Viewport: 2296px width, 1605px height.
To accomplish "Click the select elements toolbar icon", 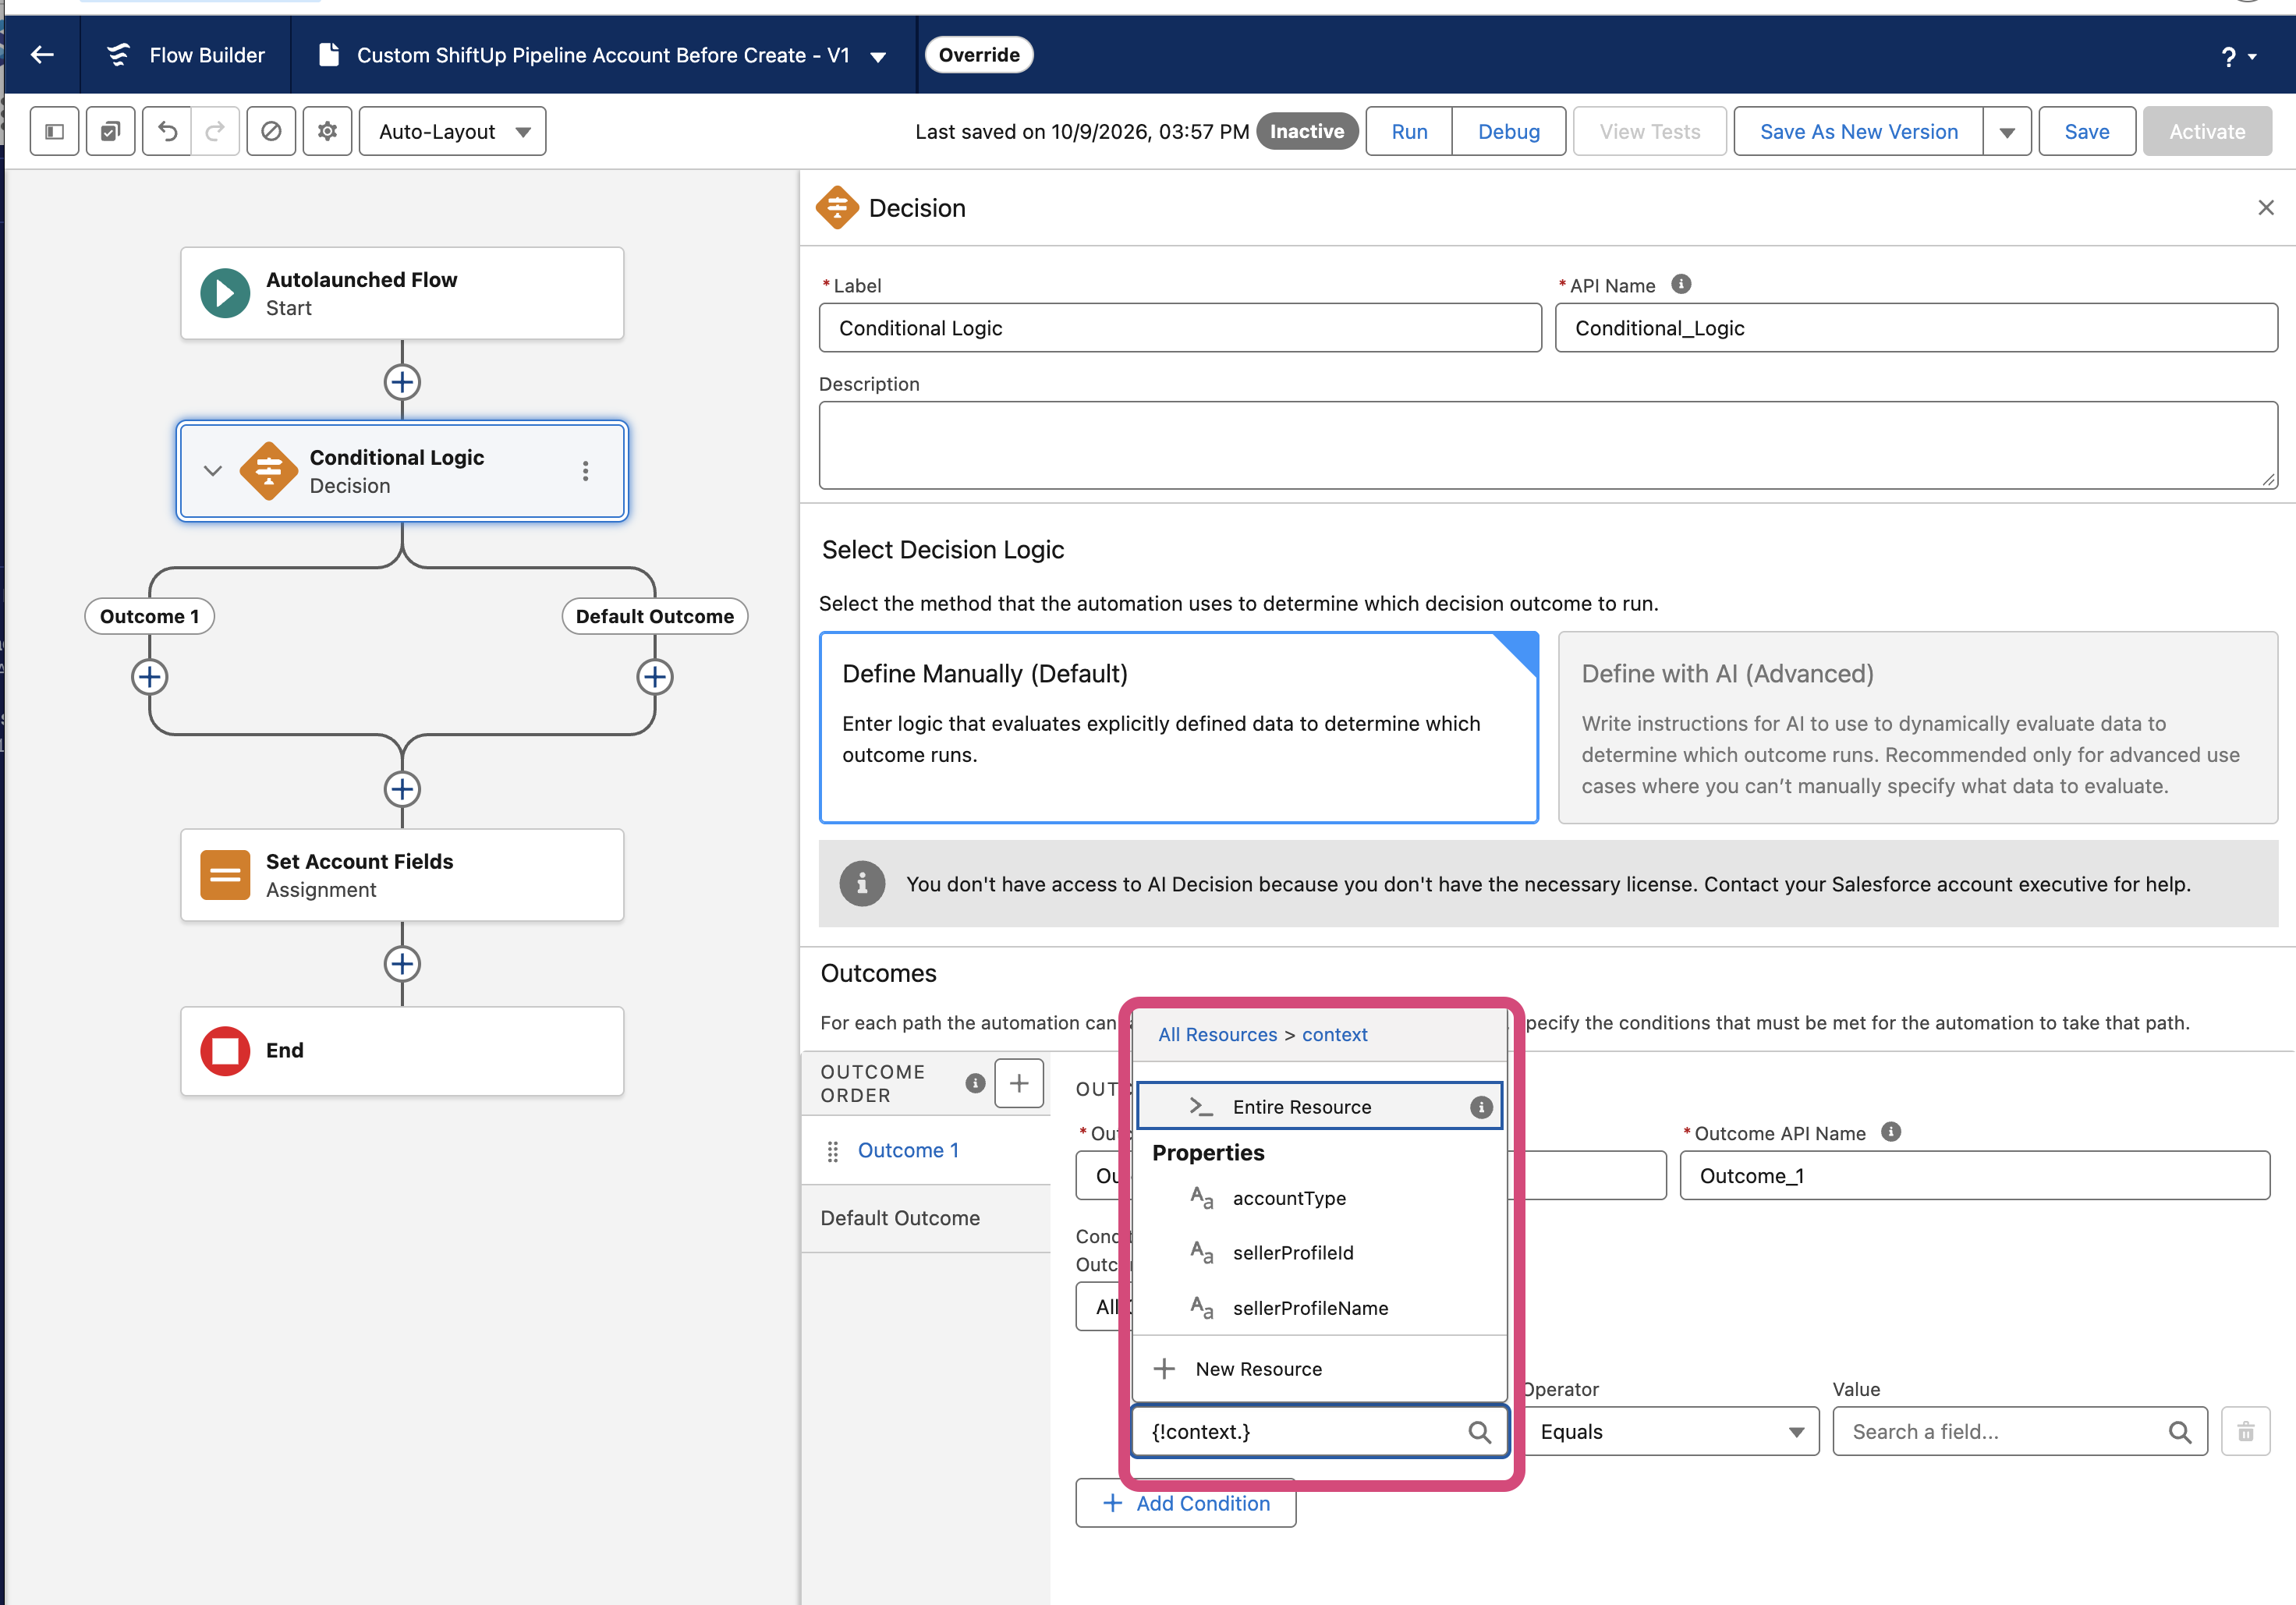I will click(x=111, y=131).
